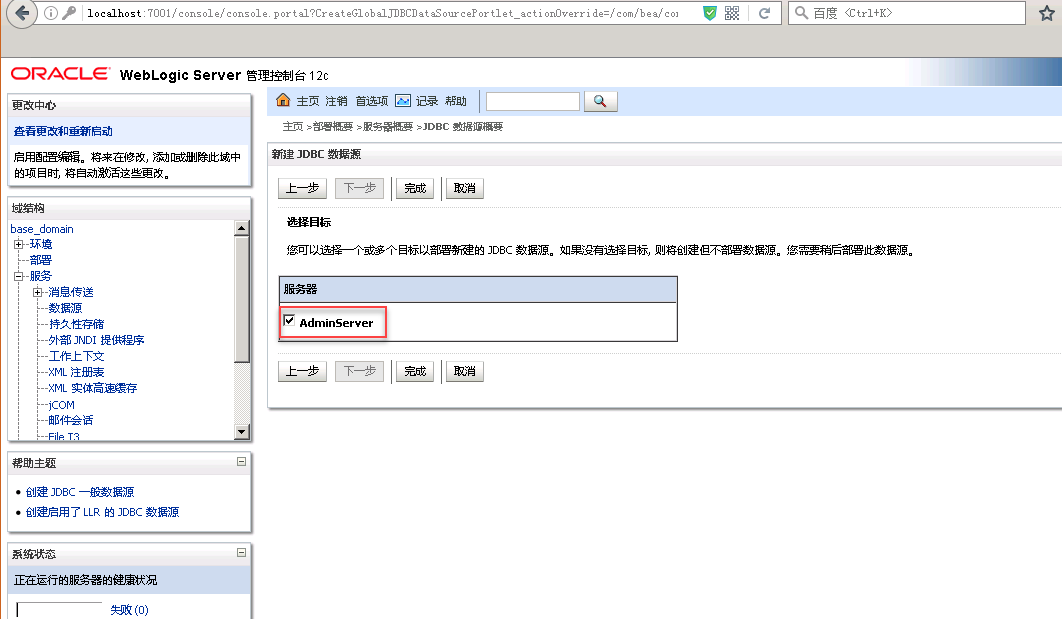Click the browser back arrow button
Viewport: 1062px width, 619px height.
(x=22, y=13)
